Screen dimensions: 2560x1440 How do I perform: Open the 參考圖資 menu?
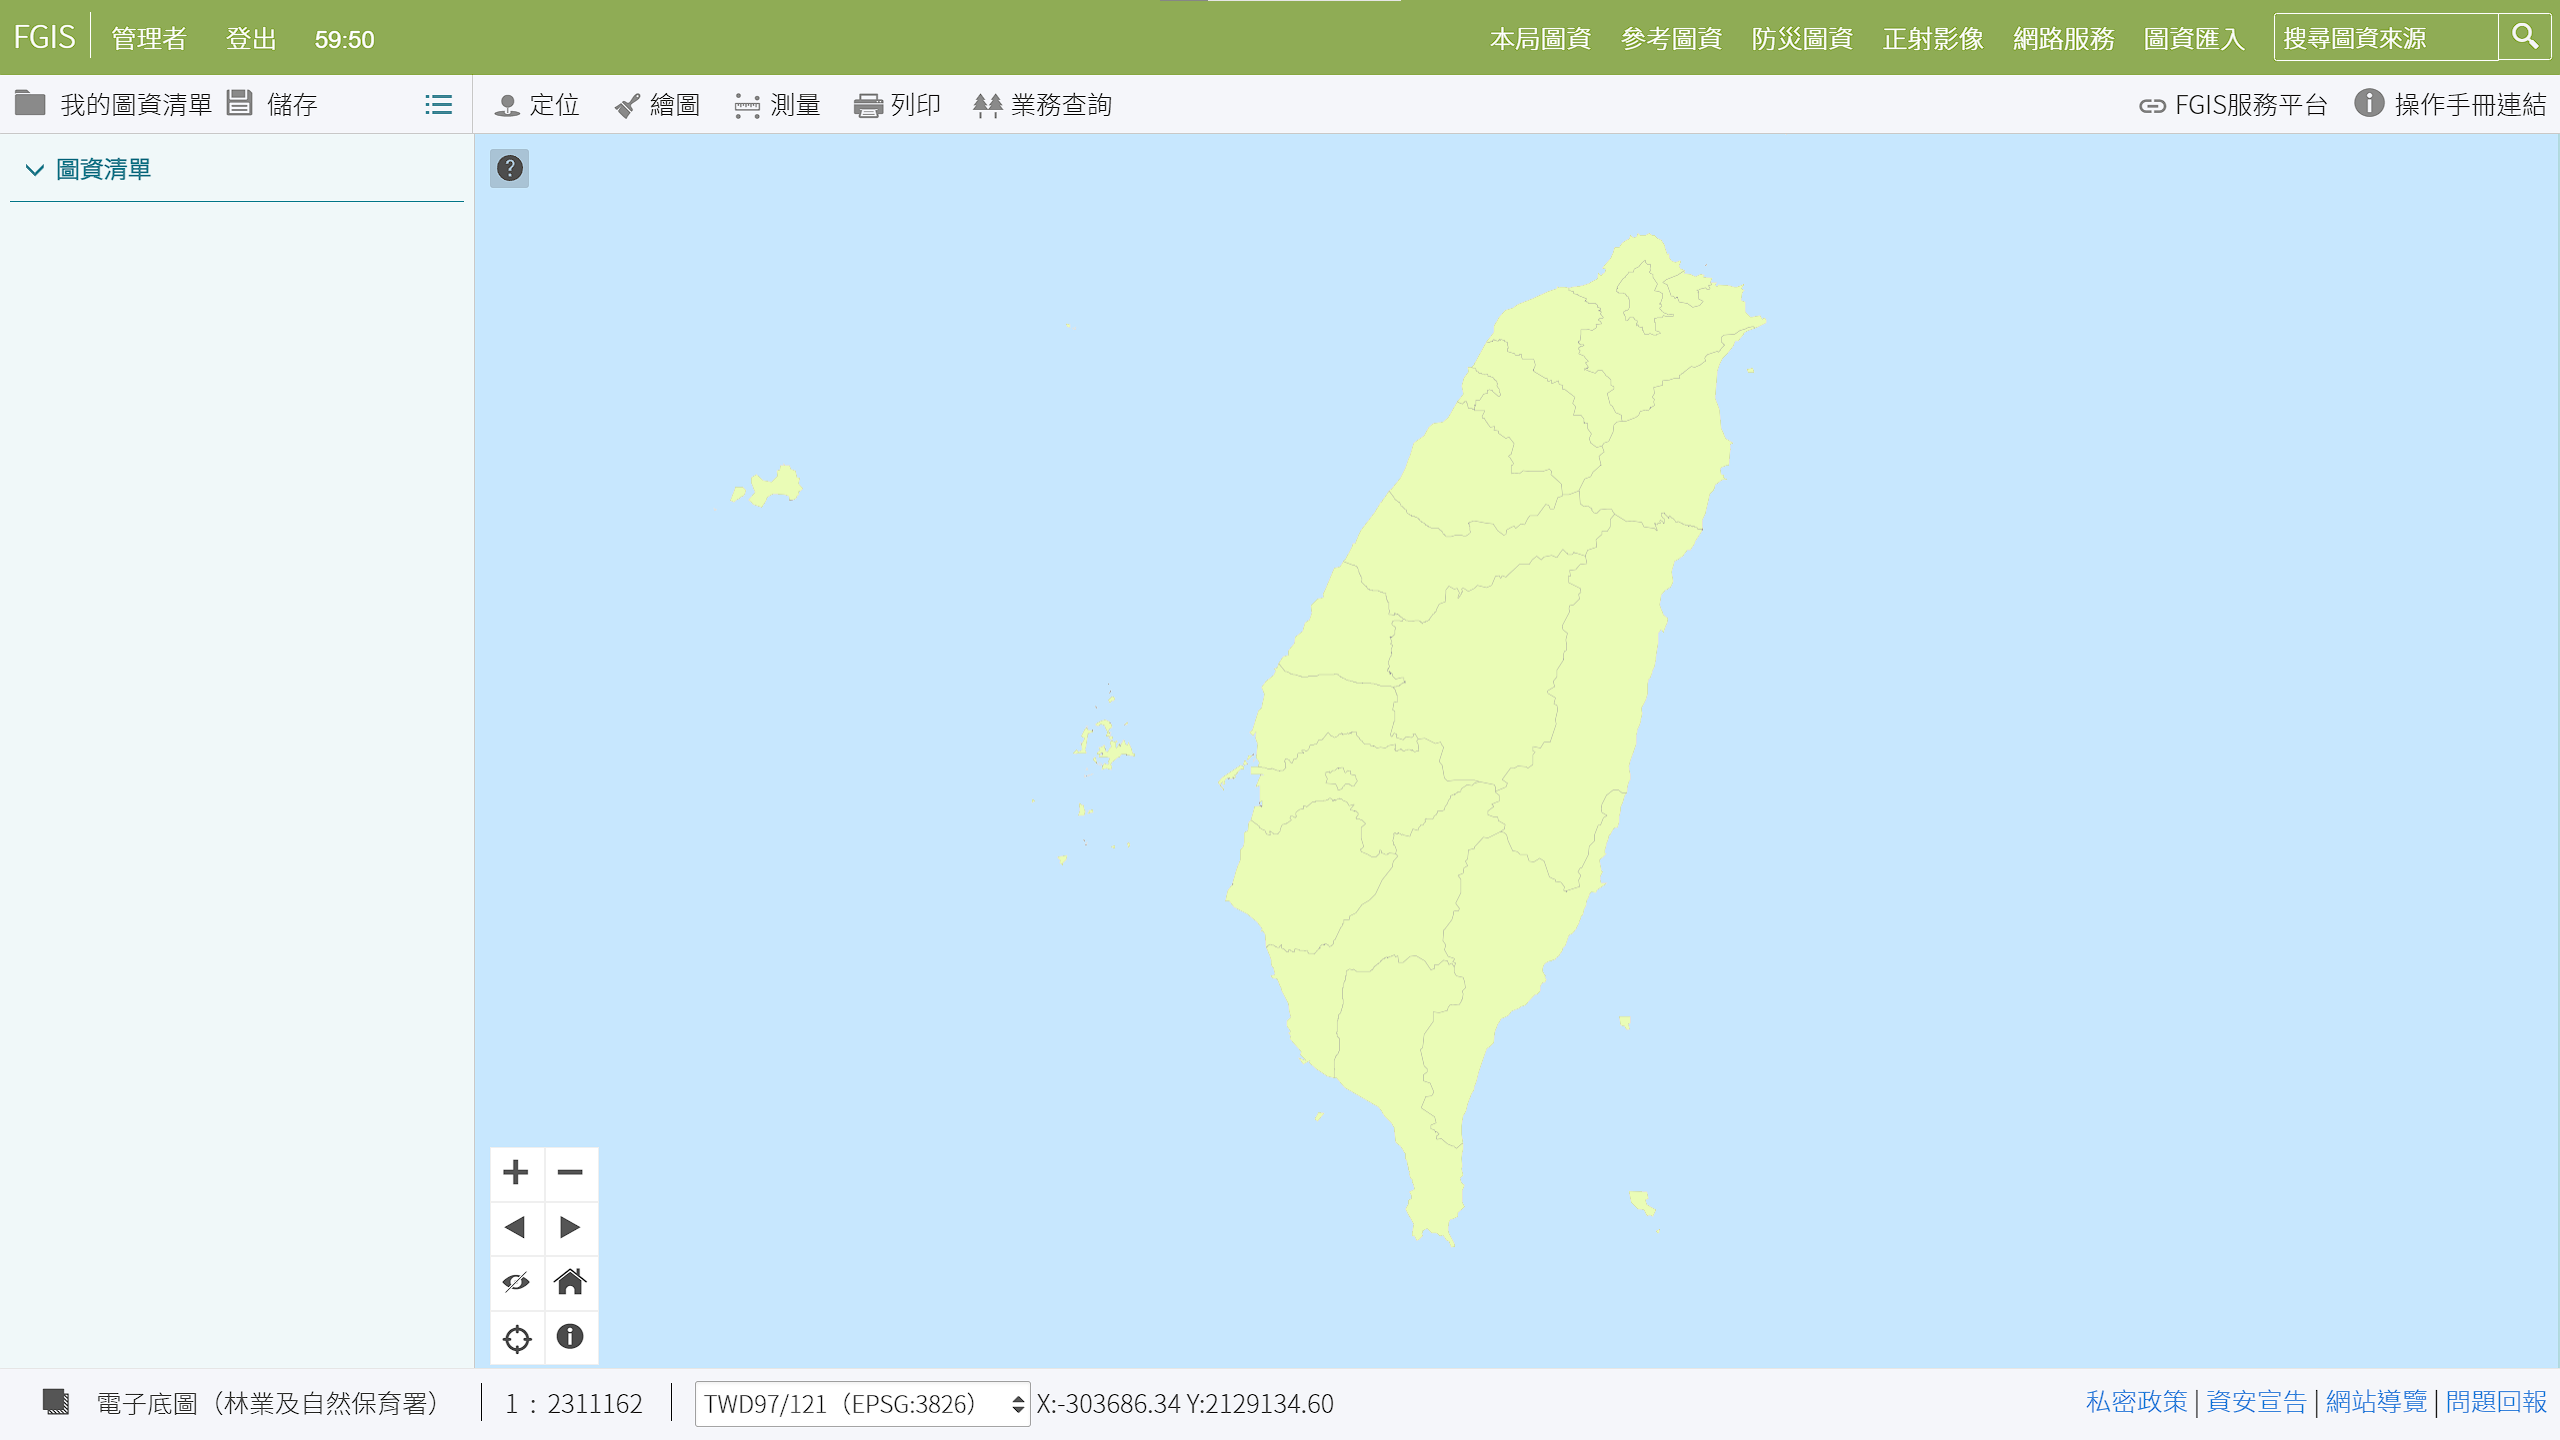coord(1671,39)
